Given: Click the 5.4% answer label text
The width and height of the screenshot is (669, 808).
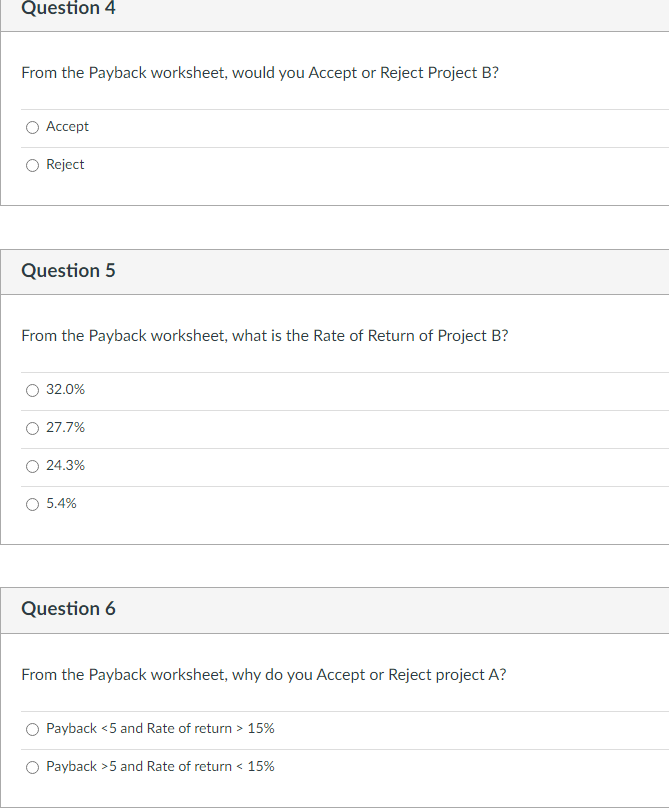Looking at the screenshot, I should pos(61,503).
